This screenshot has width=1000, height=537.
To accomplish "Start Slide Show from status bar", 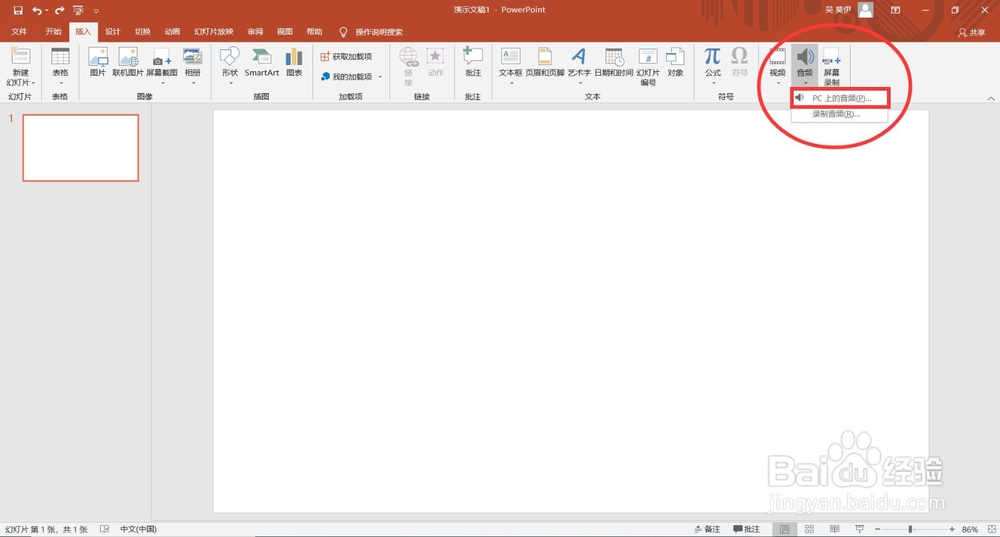I will pyautogui.click(x=859, y=529).
